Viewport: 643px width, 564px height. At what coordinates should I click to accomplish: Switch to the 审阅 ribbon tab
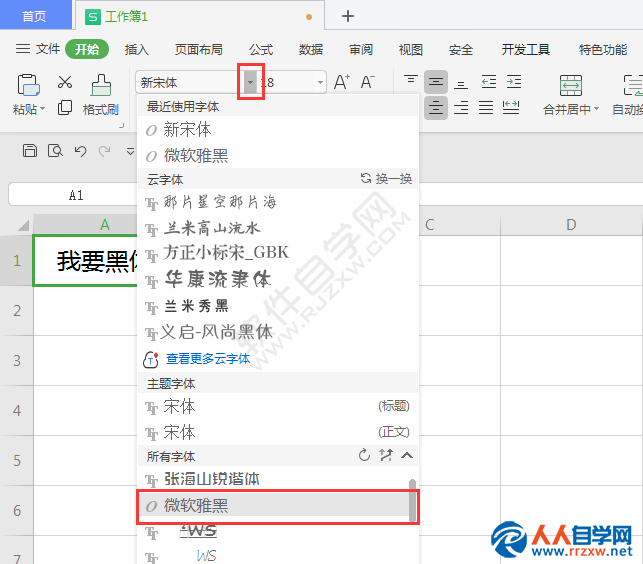(x=361, y=50)
